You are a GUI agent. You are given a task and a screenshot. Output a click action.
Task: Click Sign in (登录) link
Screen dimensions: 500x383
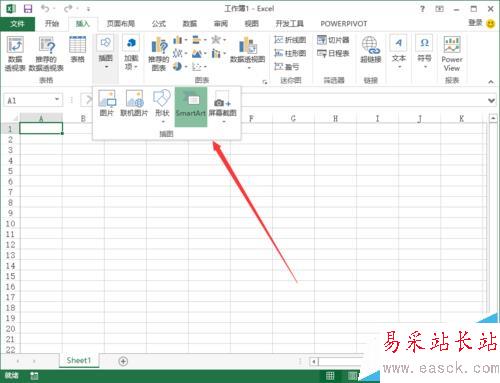475,23
